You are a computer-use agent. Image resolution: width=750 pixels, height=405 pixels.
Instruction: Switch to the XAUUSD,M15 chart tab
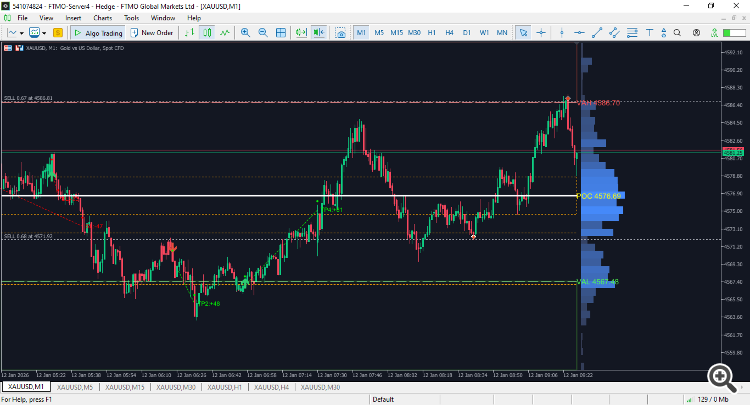(x=125, y=387)
